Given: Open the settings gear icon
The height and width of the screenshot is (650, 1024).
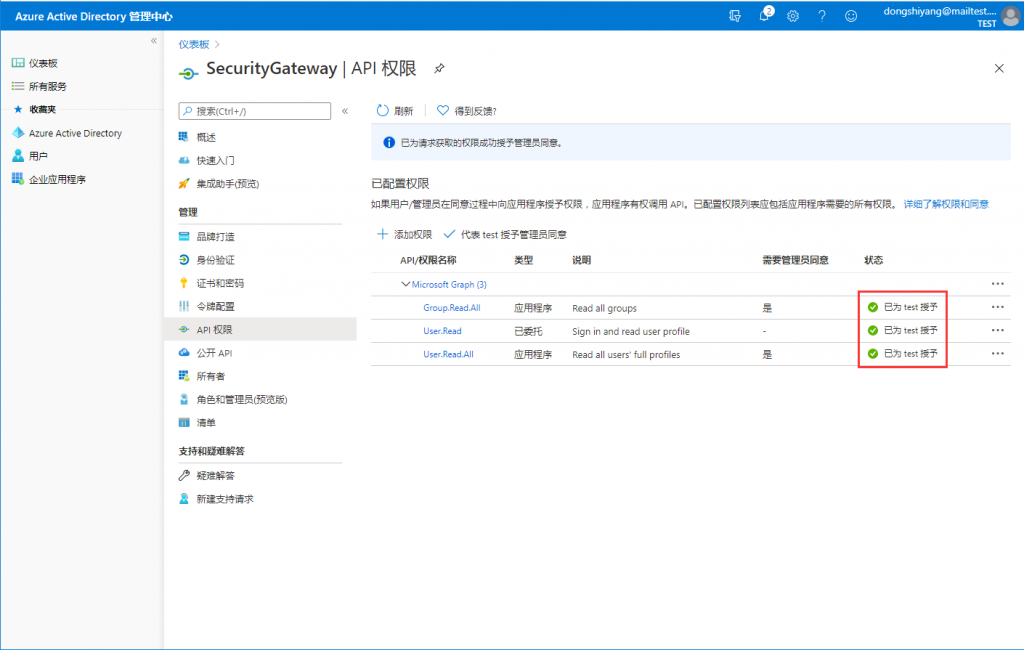Looking at the screenshot, I should click(793, 16).
